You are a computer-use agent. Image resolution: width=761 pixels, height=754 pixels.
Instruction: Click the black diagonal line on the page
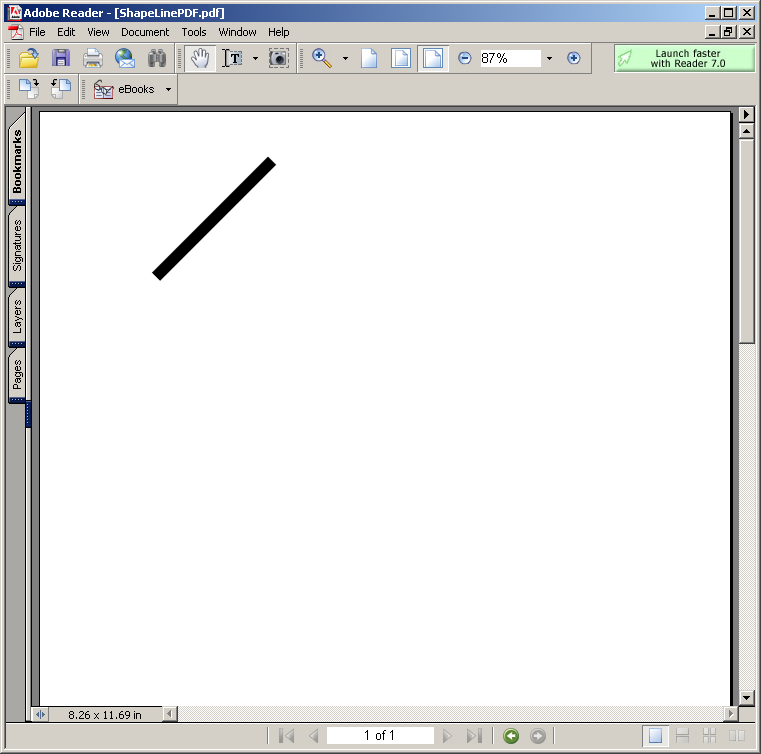[214, 218]
